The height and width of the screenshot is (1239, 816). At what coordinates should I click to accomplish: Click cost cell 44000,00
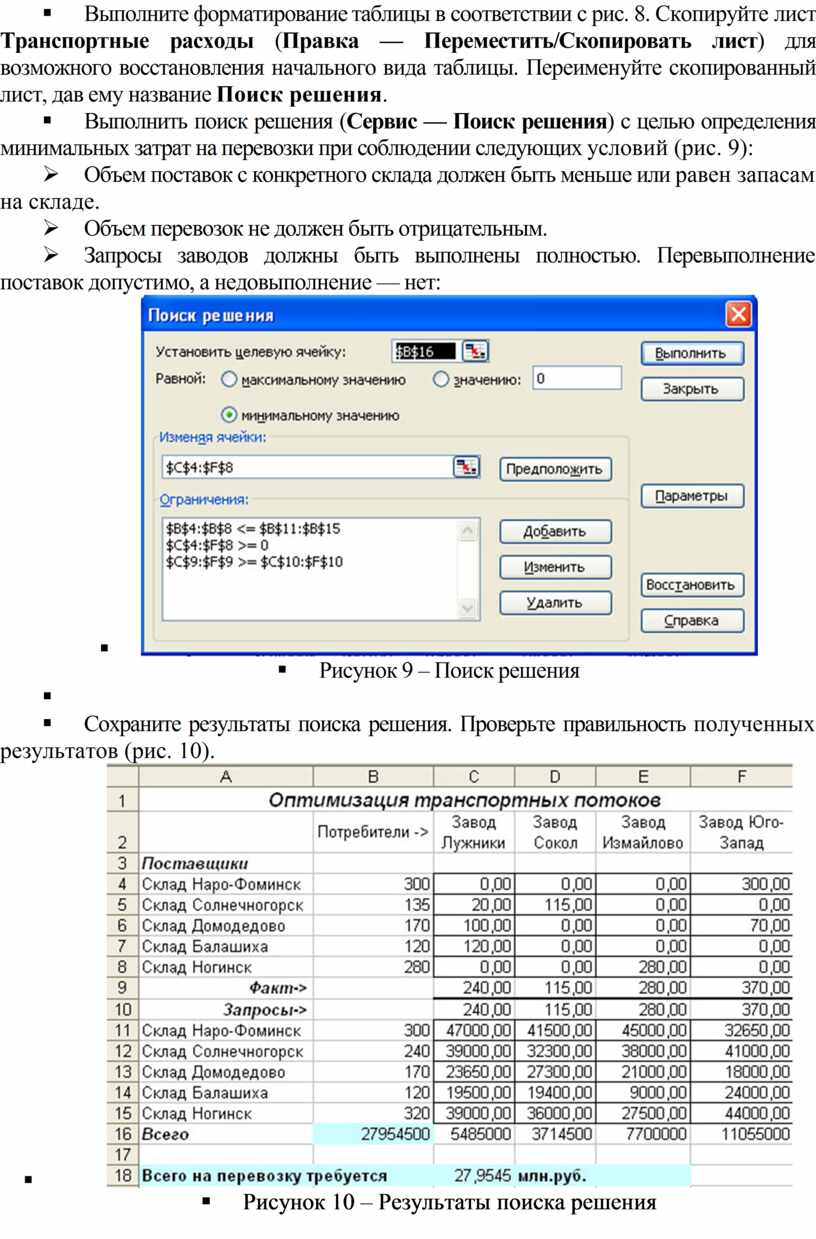(x=741, y=1113)
